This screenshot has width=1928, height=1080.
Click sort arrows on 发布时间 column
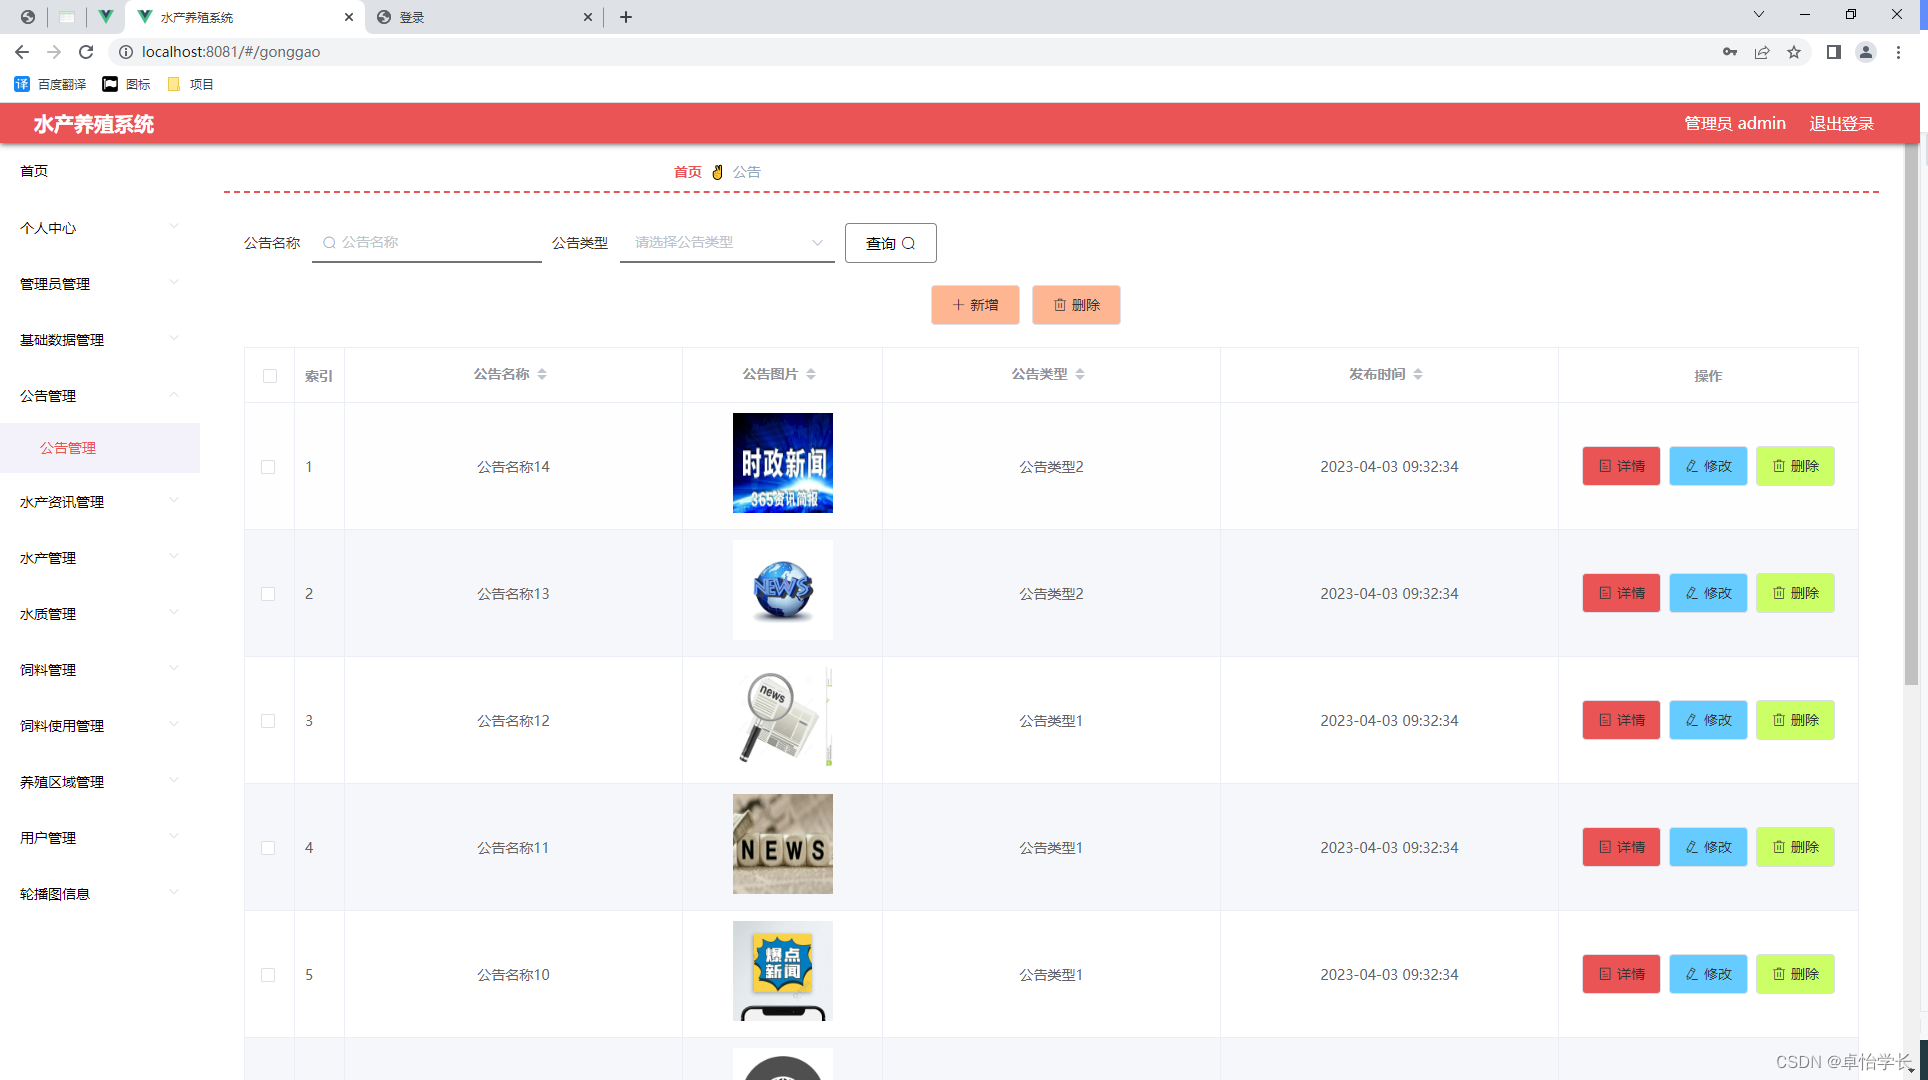click(x=1418, y=374)
